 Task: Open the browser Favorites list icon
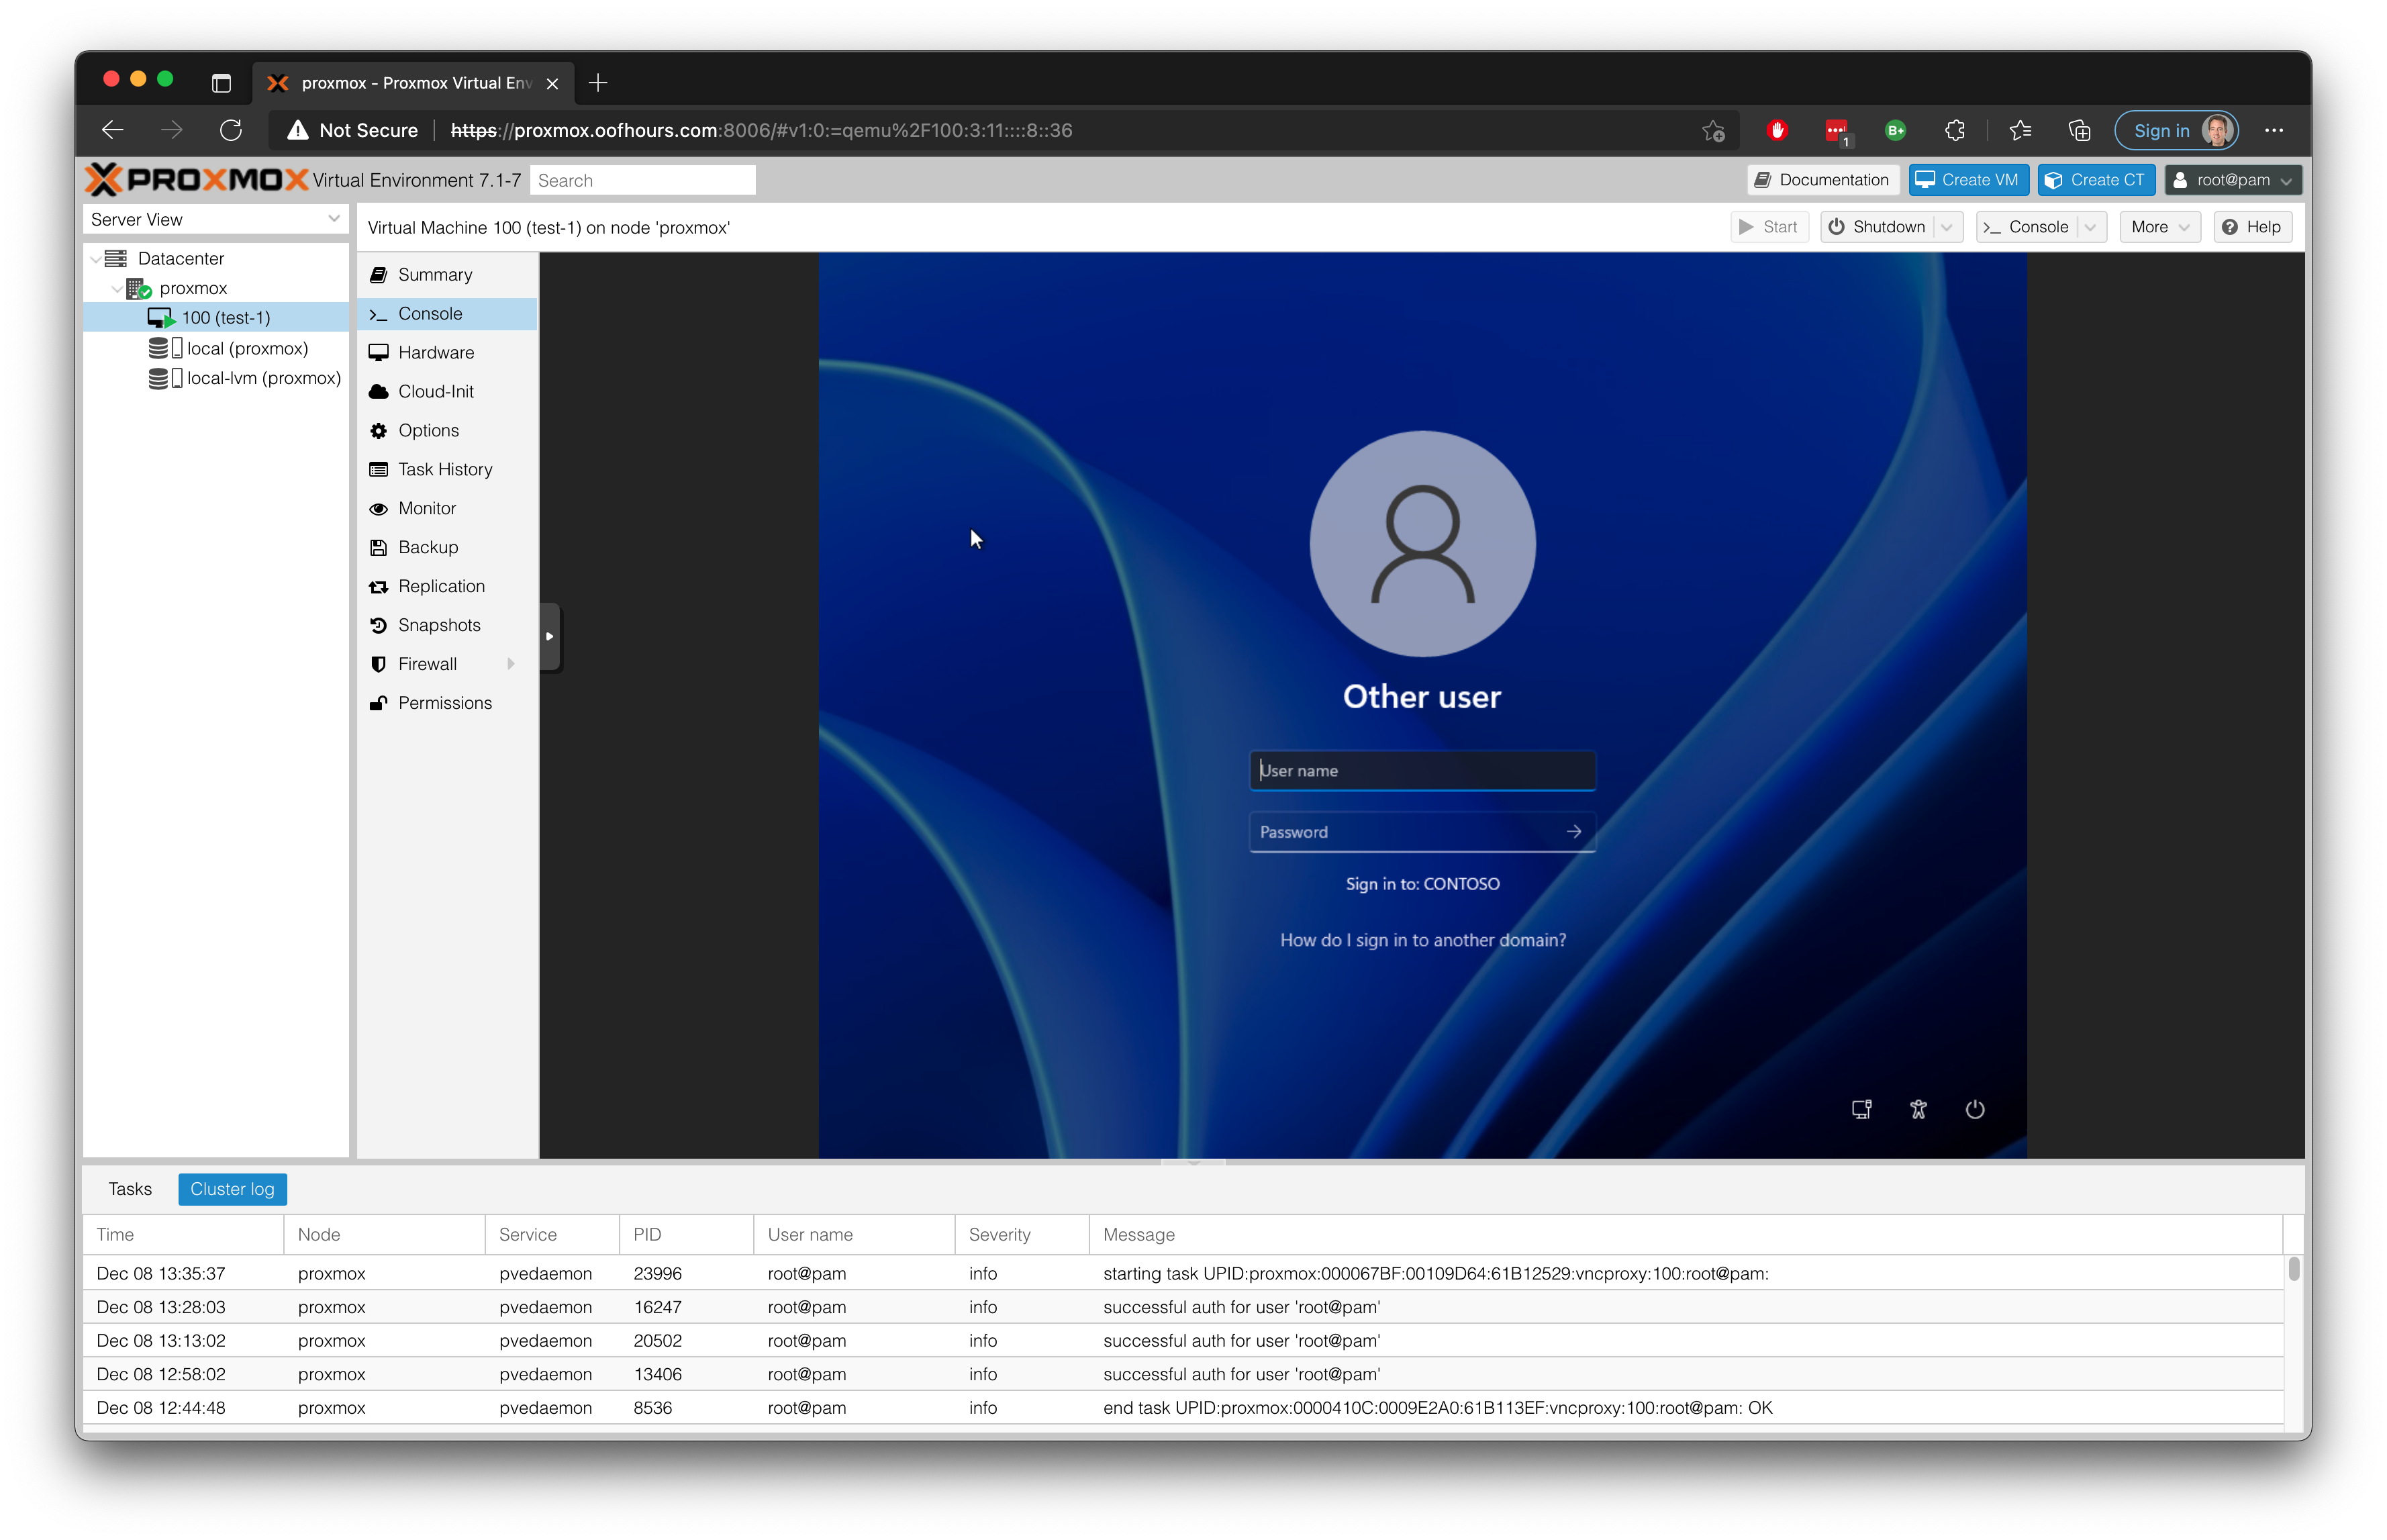coord(2020,131)
